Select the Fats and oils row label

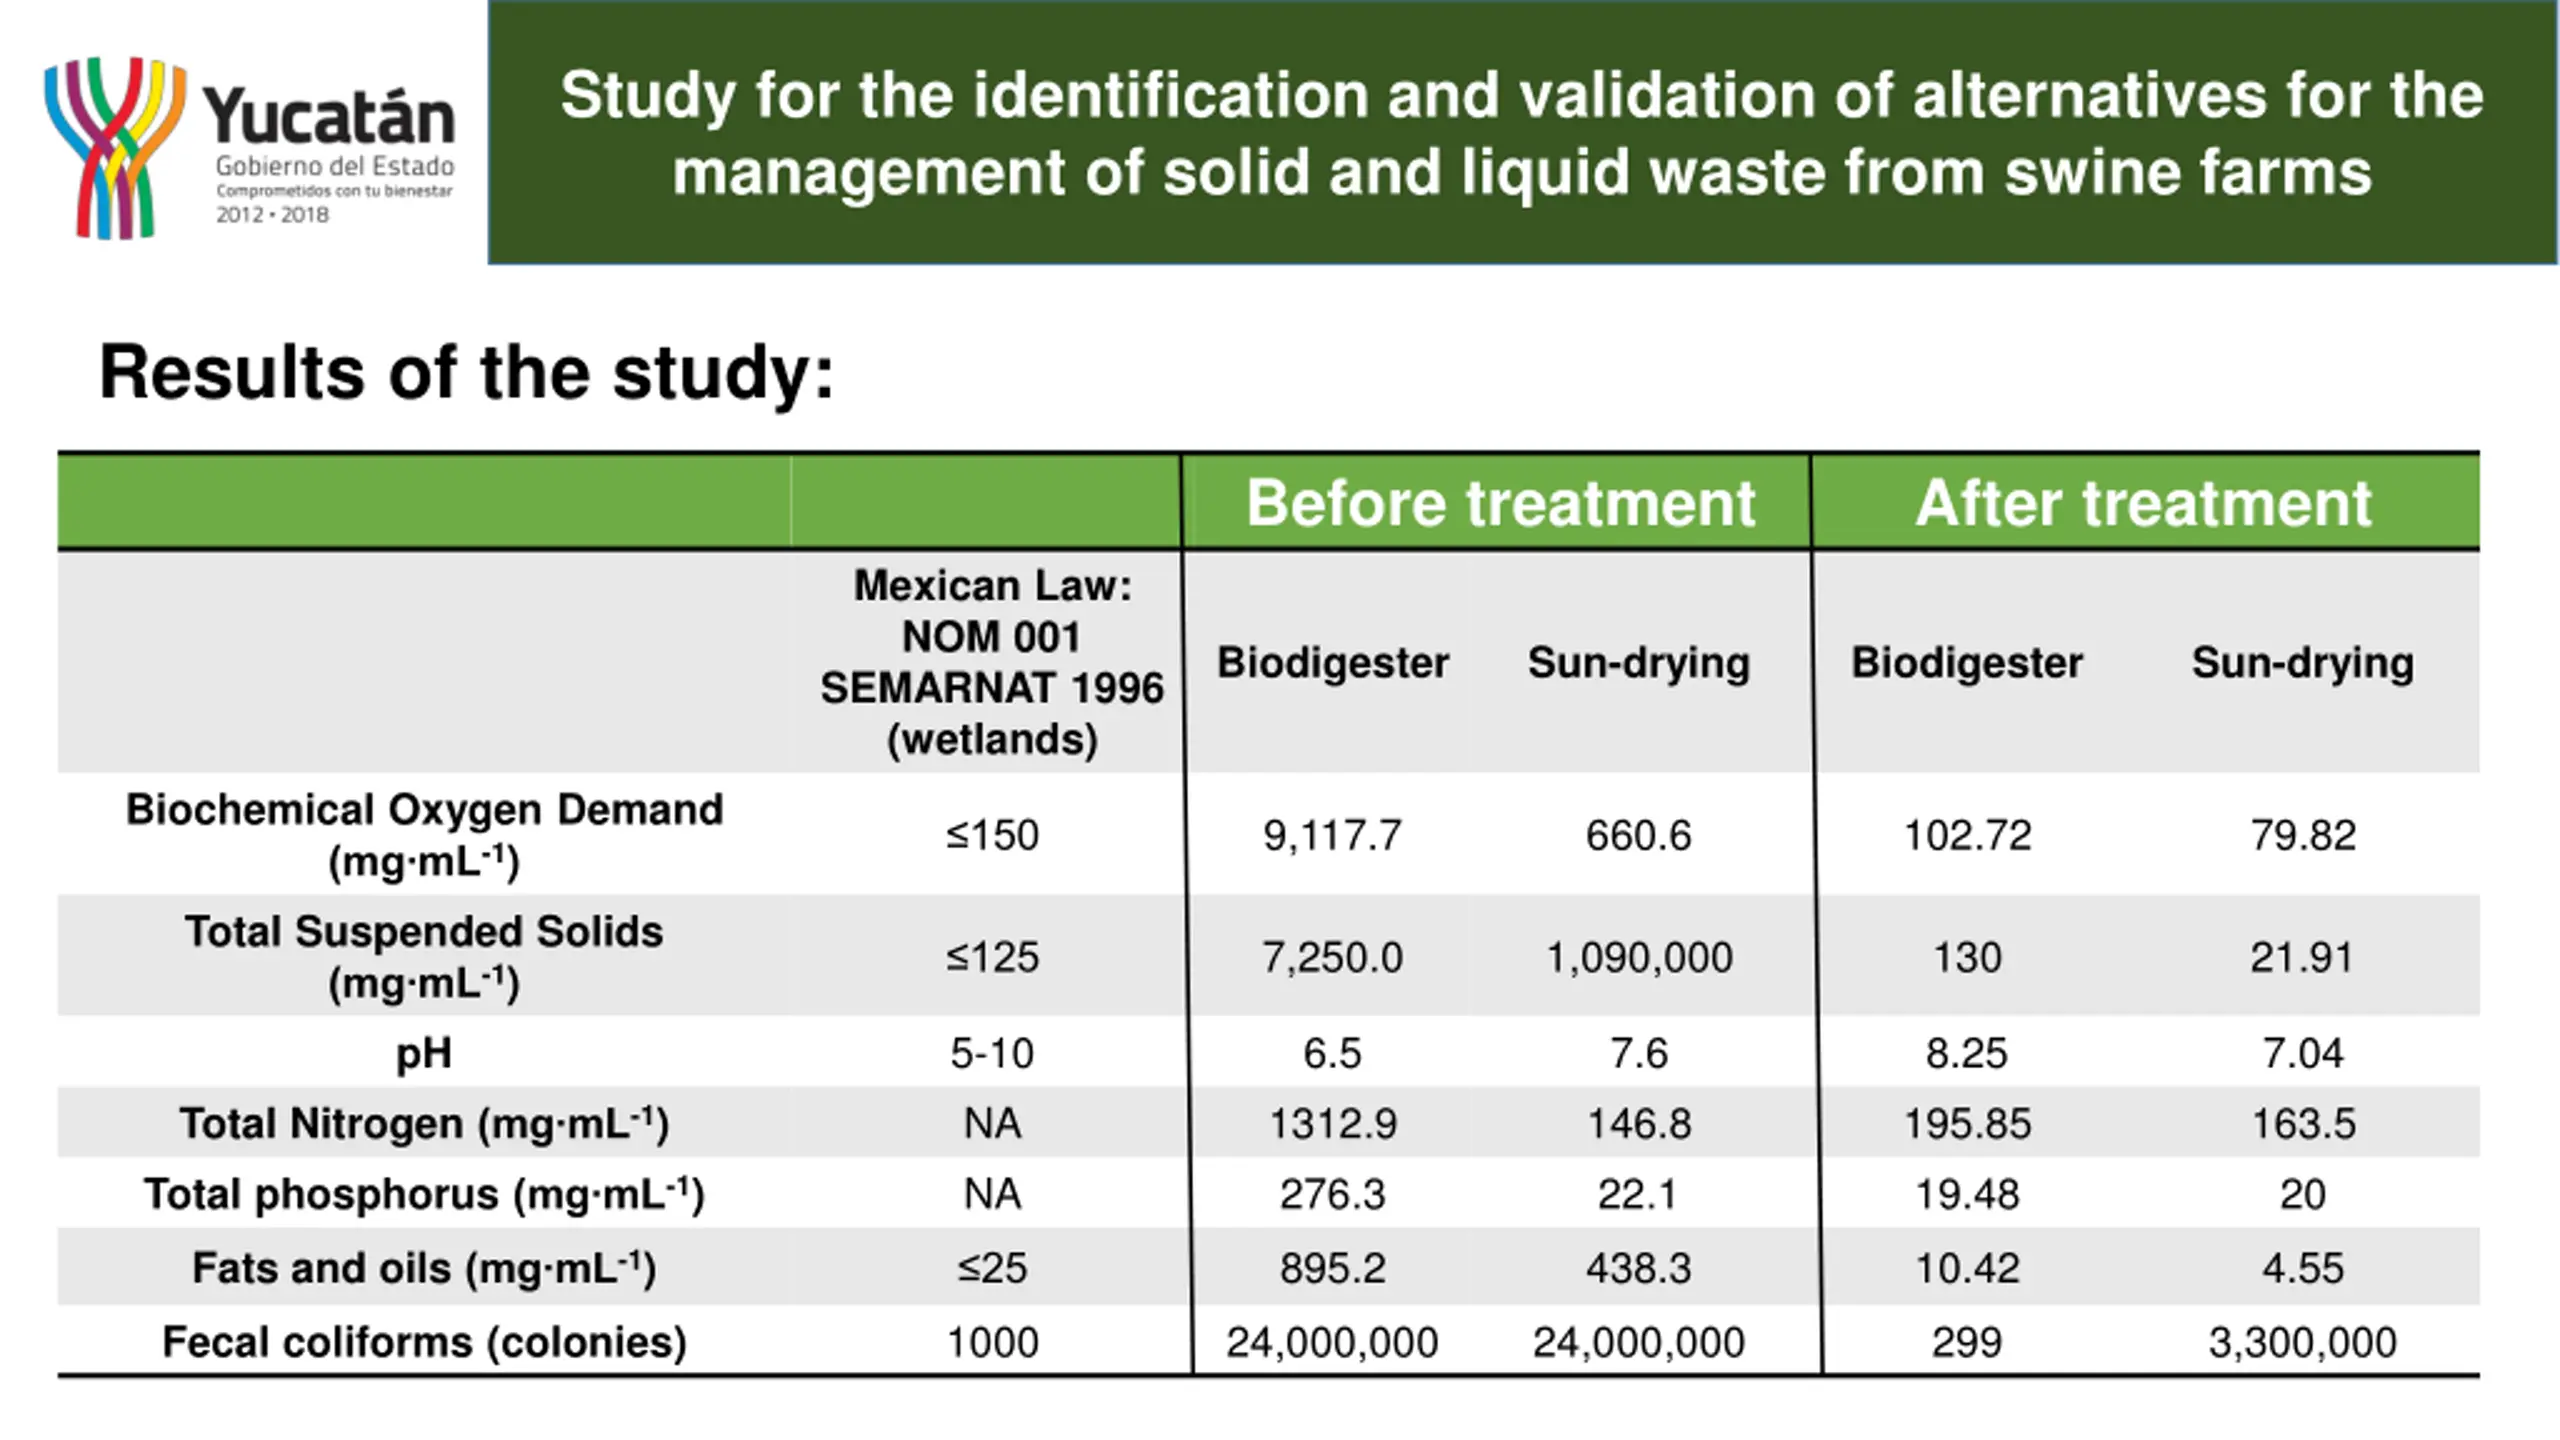(424, 1269)
